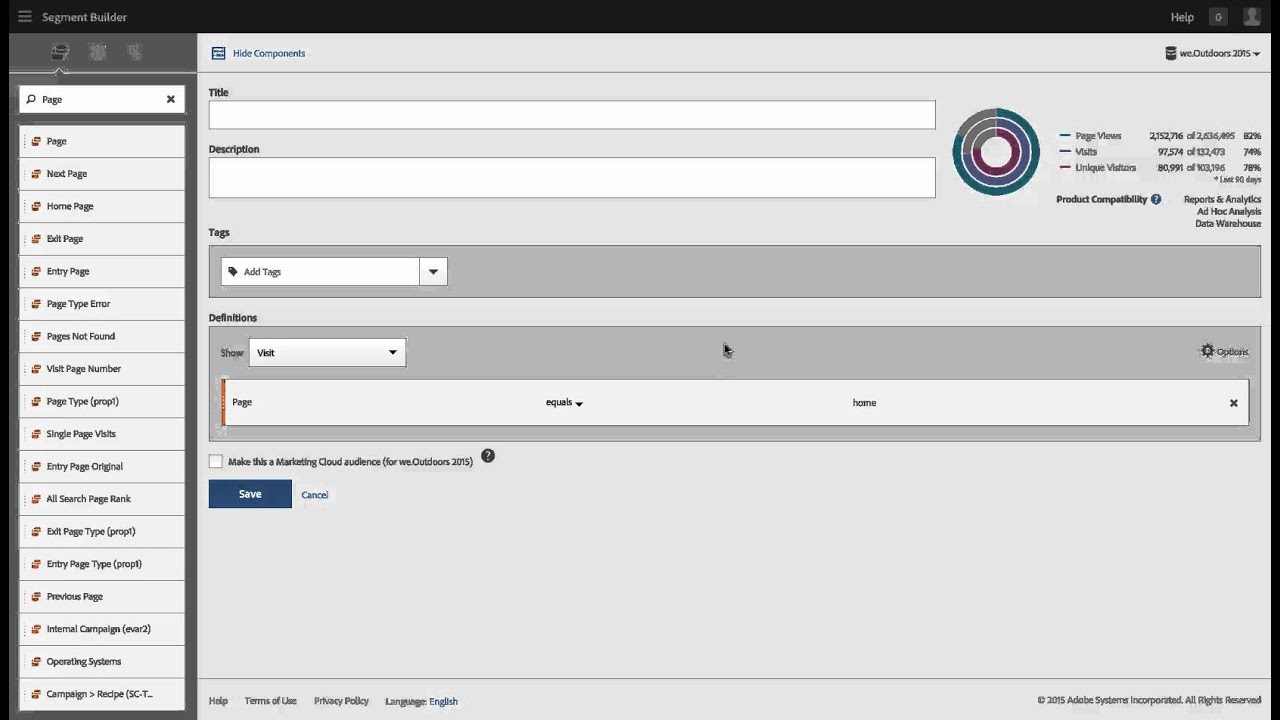Remove the Page equals home rule

(x=1233, y=403)
